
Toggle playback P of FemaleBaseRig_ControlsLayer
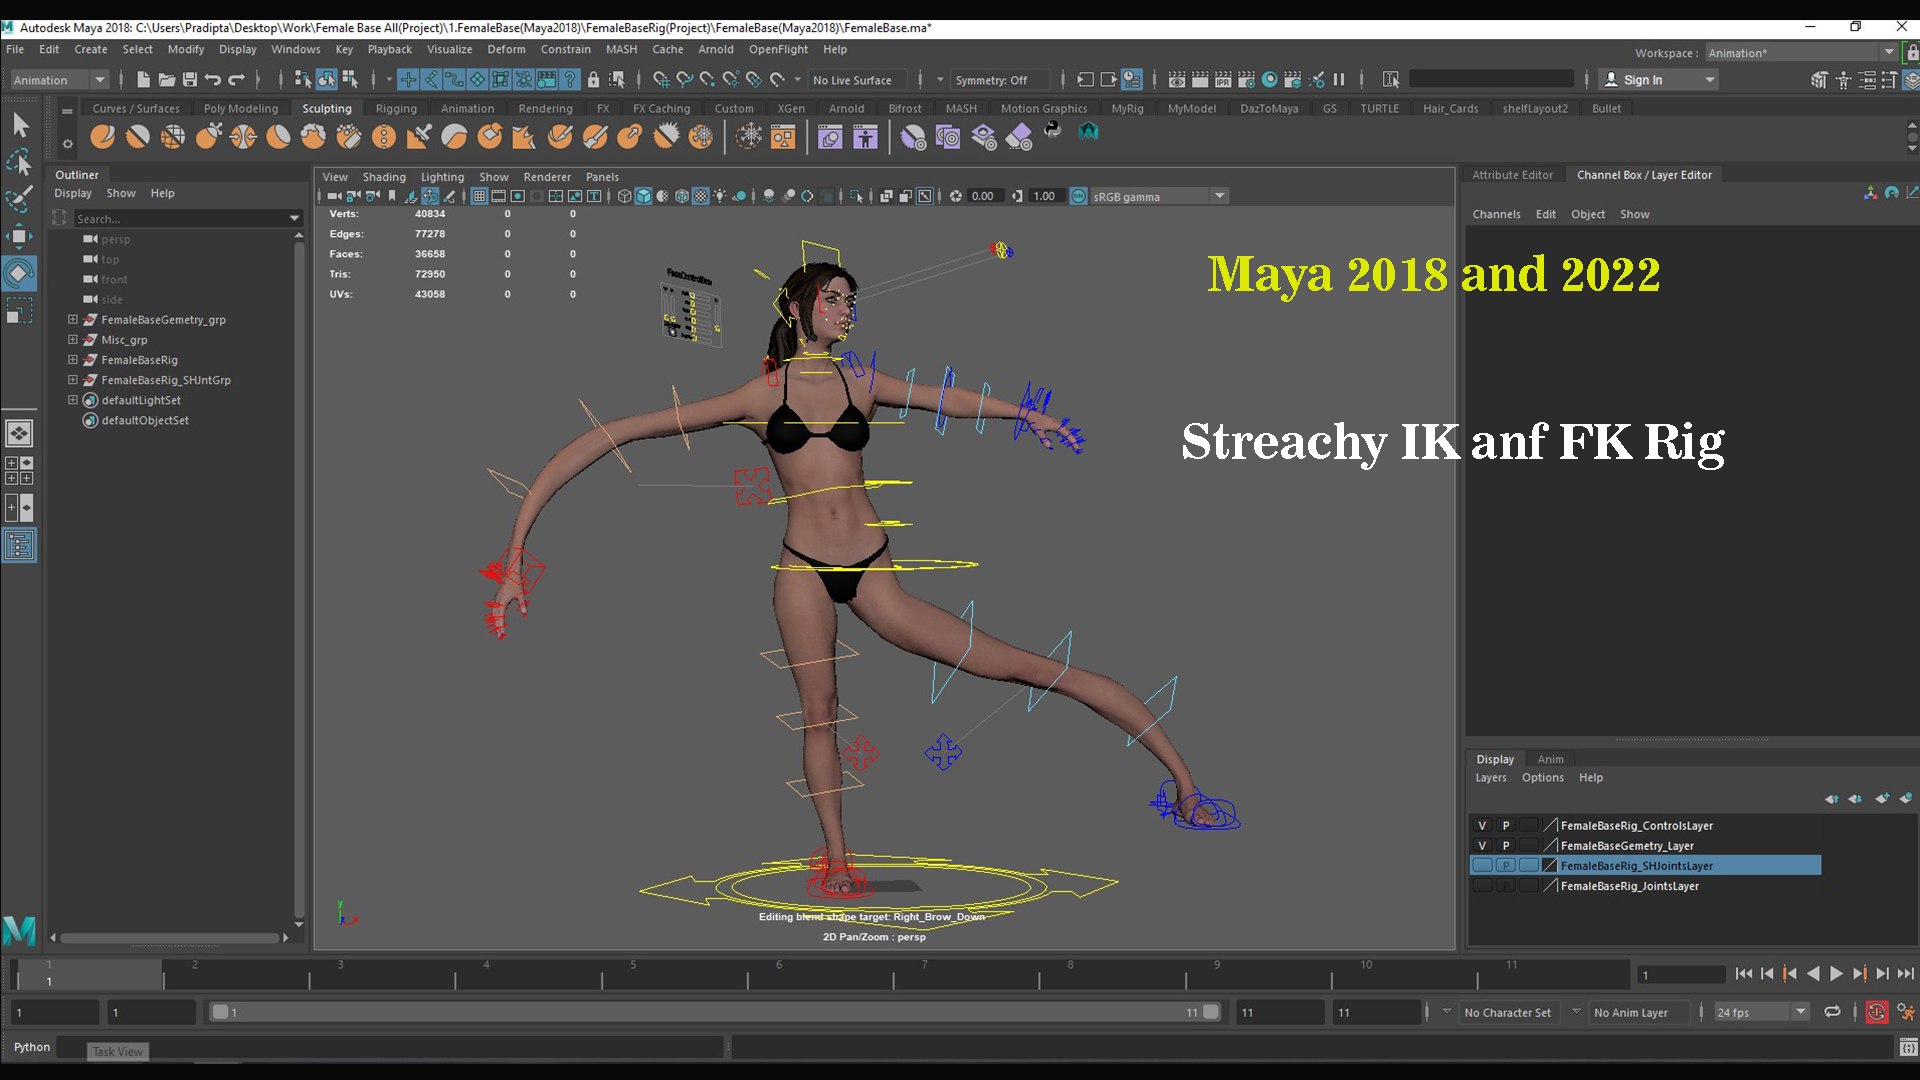1506,826
